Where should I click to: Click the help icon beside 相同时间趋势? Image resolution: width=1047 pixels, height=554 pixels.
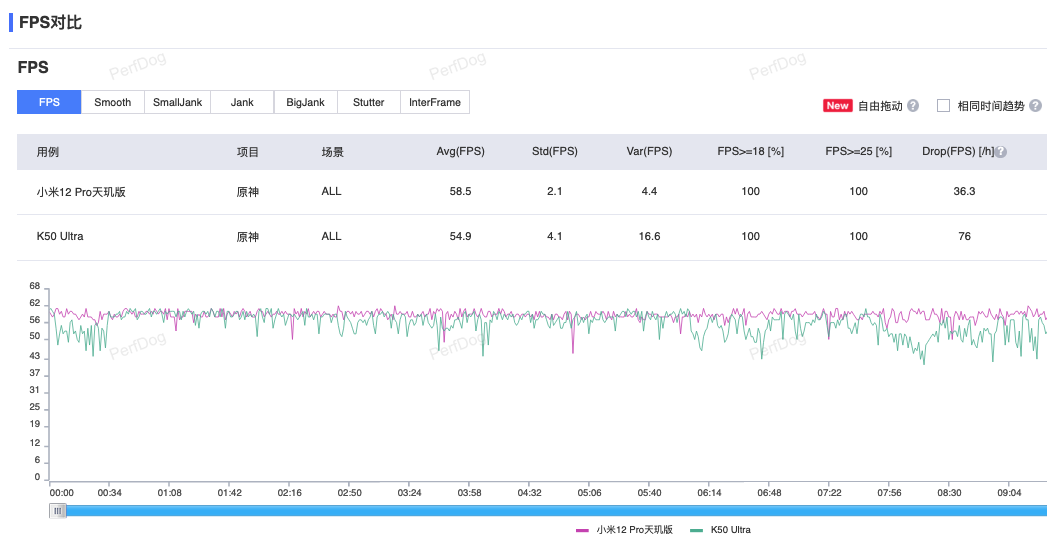click(1035, 105)
